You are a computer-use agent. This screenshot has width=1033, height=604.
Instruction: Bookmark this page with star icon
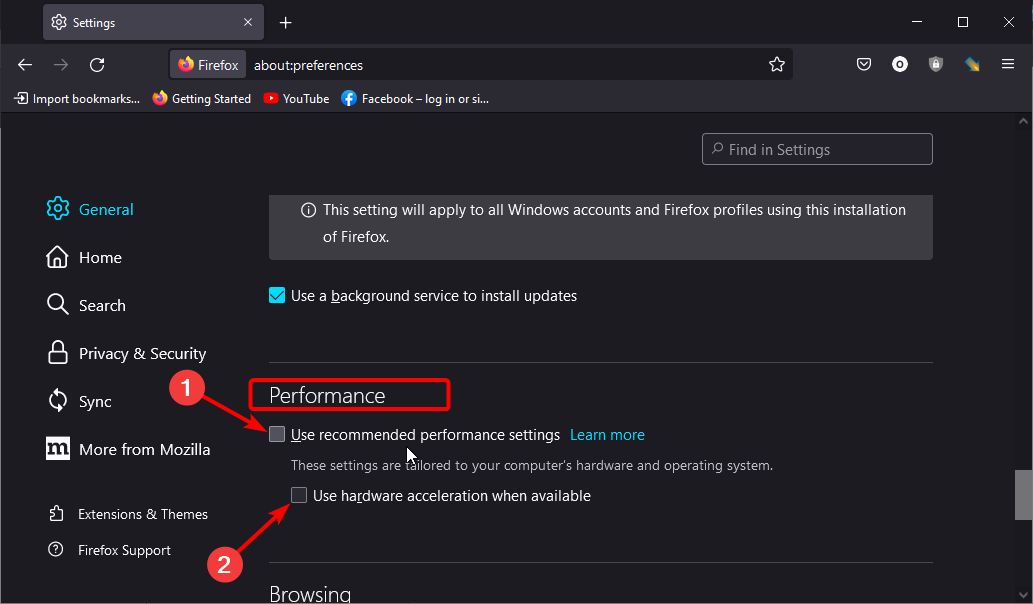[777, 65]
